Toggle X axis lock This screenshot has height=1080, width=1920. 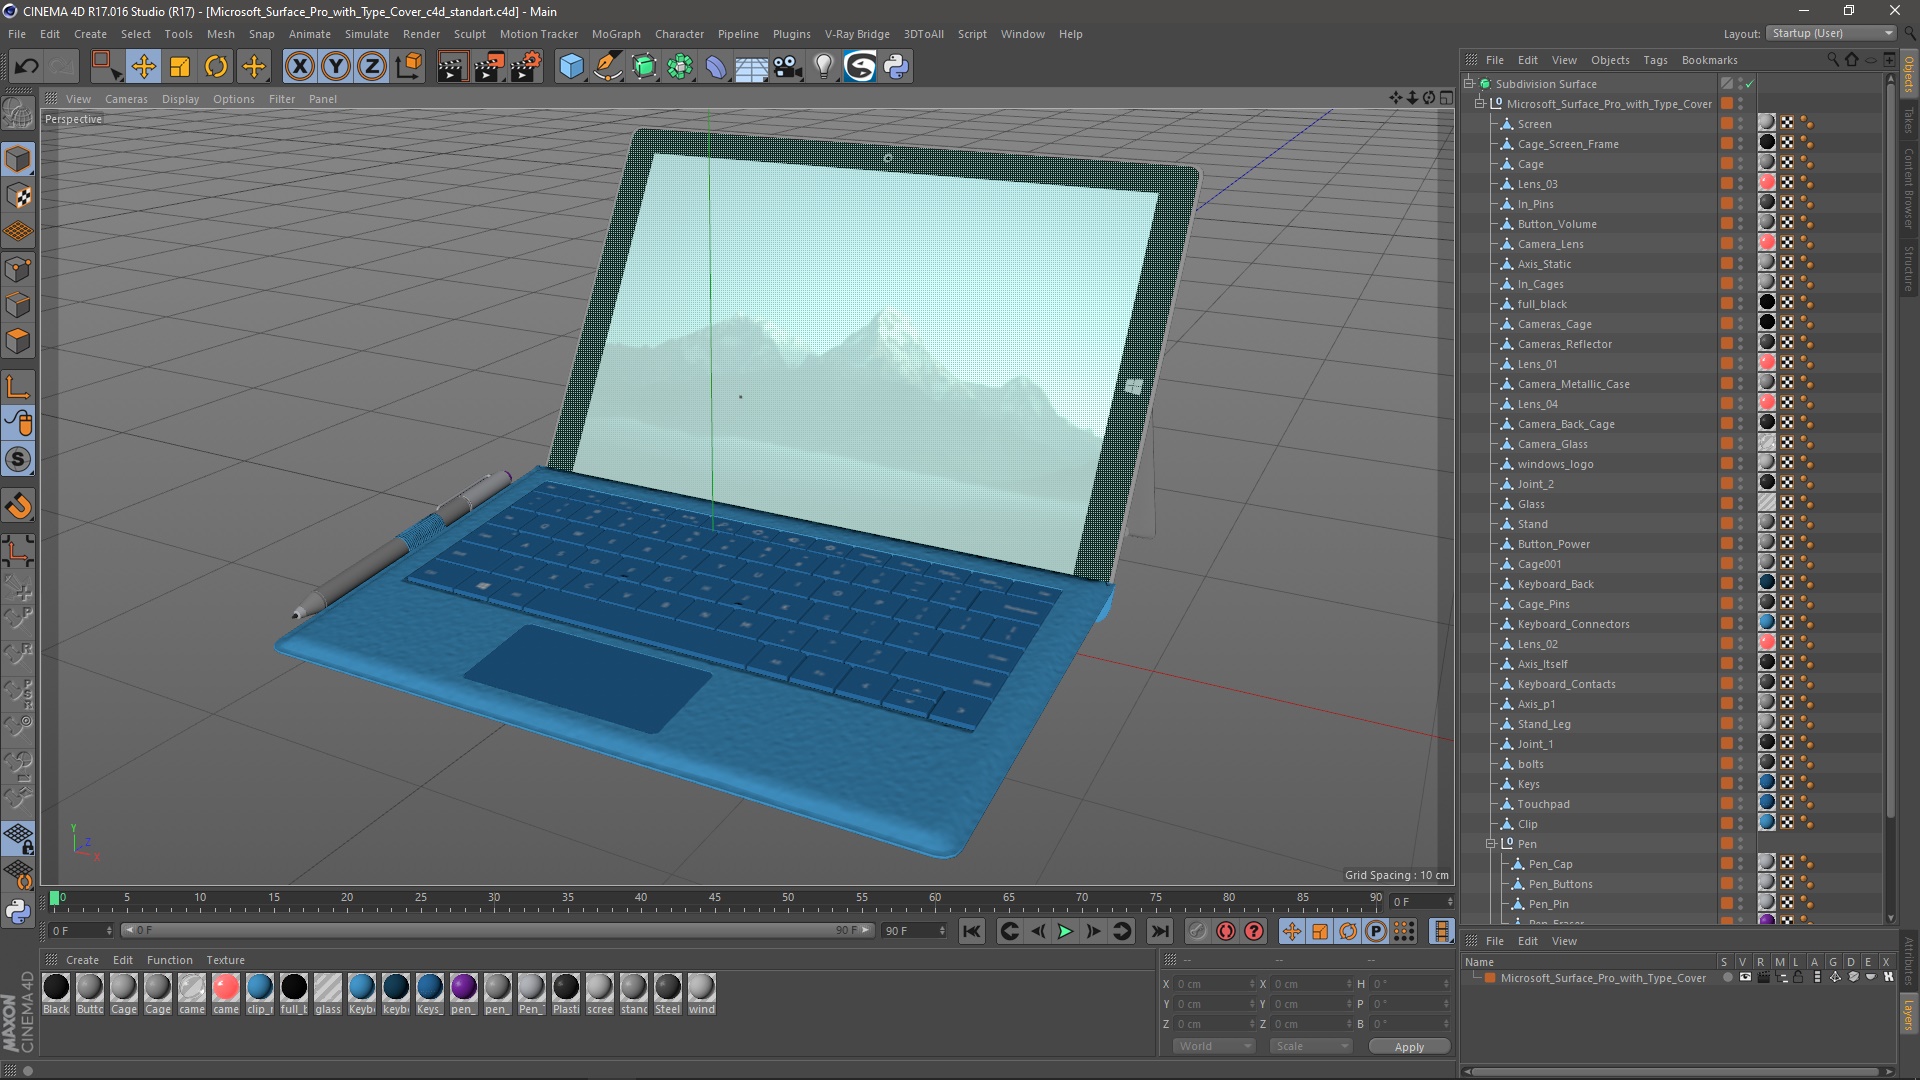click(299, 67)
